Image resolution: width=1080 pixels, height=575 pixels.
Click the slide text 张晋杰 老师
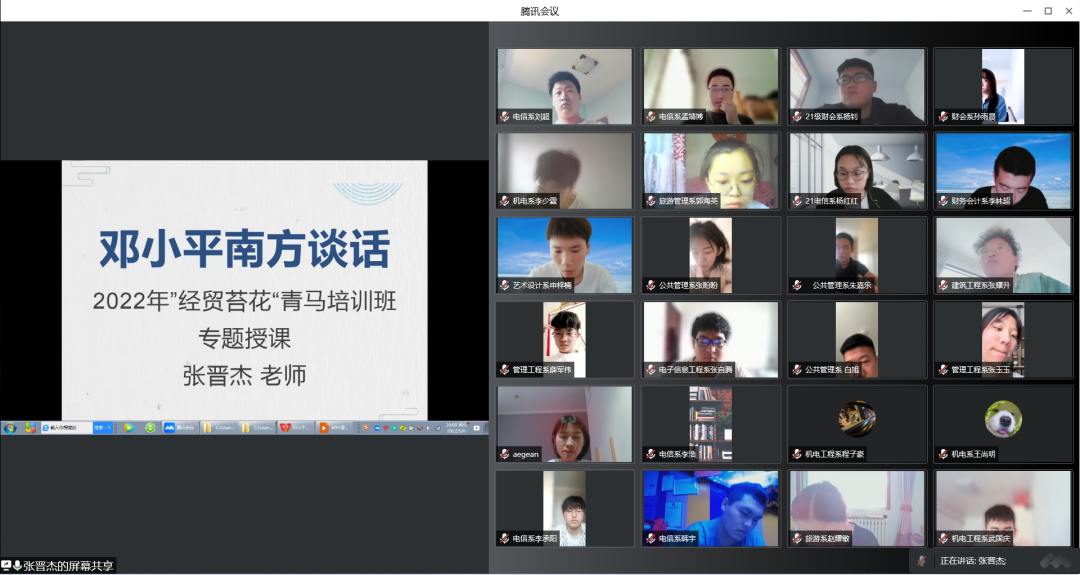245,376
